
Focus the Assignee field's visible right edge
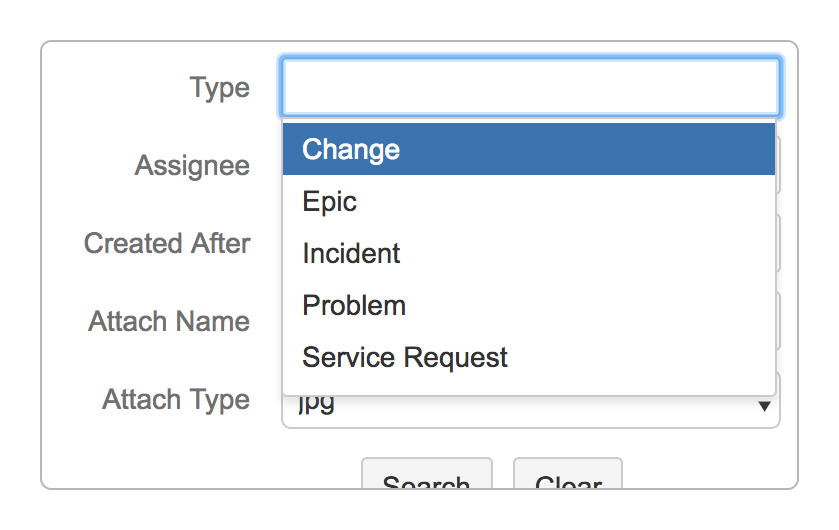[x=778, y=165]
